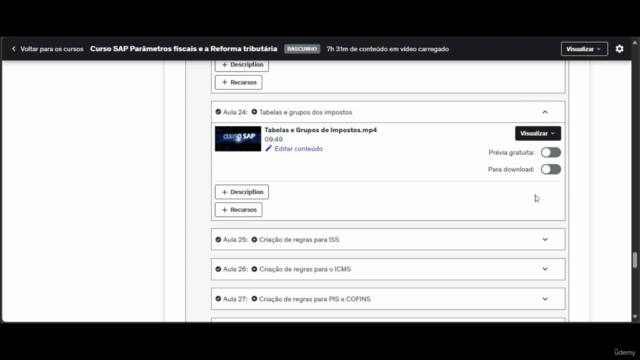Screen dimensions: 640x360
Task: Expand Aula 26 Criação de regras para o ICMS
Action: (545, 269)
